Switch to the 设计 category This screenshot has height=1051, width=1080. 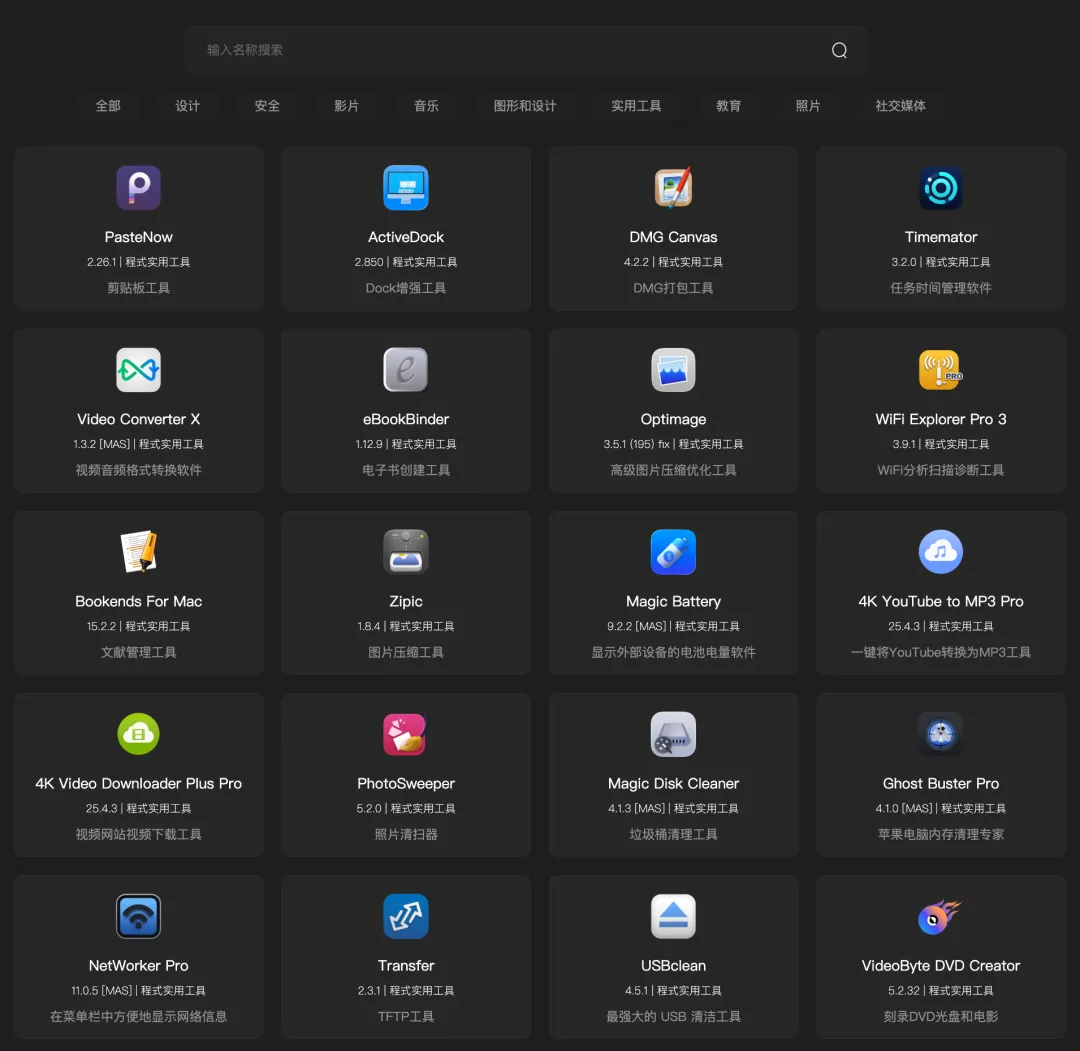187,106
